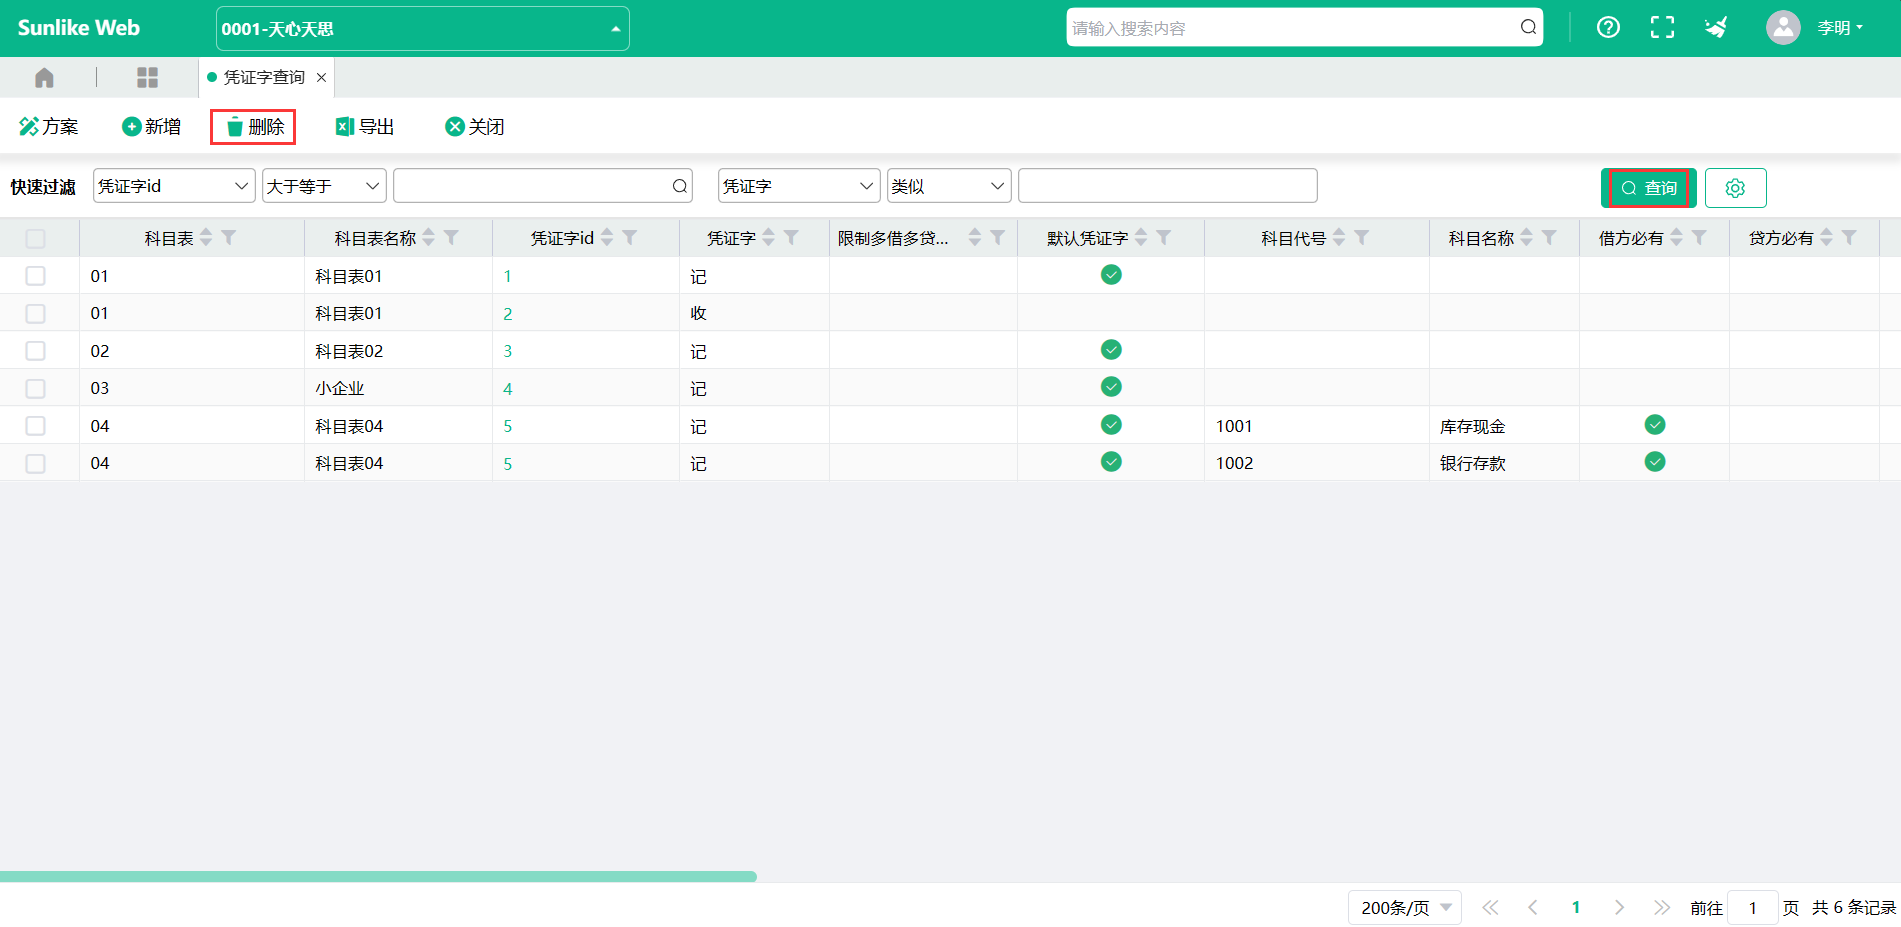Open the 大于等于 operator dropdown
Screen dimensions: 1901x927
tap(324, 186)
